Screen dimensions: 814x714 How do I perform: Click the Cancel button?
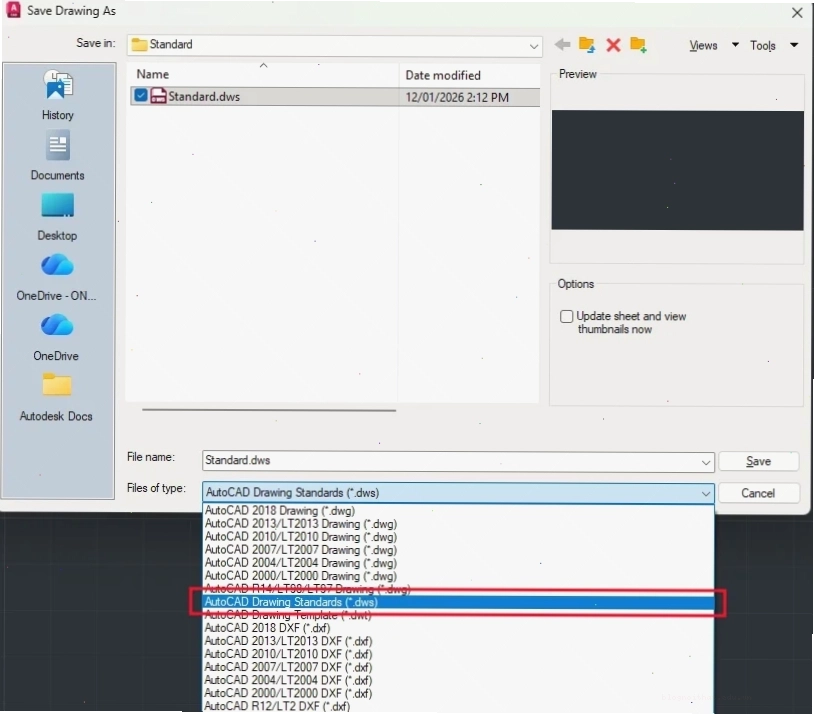[x=758, y=493]
